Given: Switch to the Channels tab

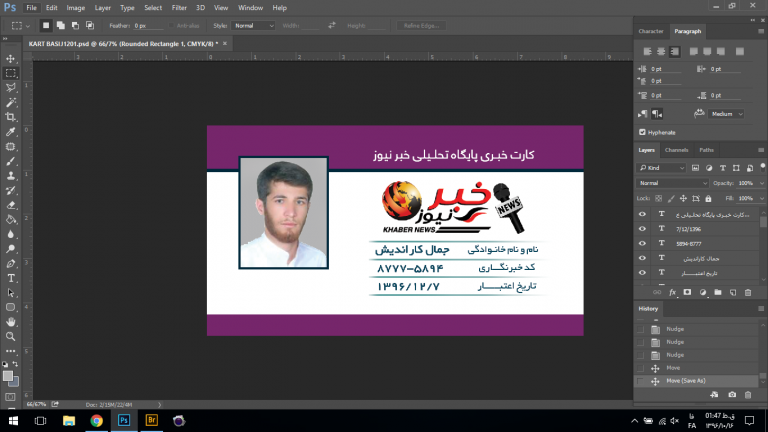Looking at the screenshot, I should (x=676, y=150).
